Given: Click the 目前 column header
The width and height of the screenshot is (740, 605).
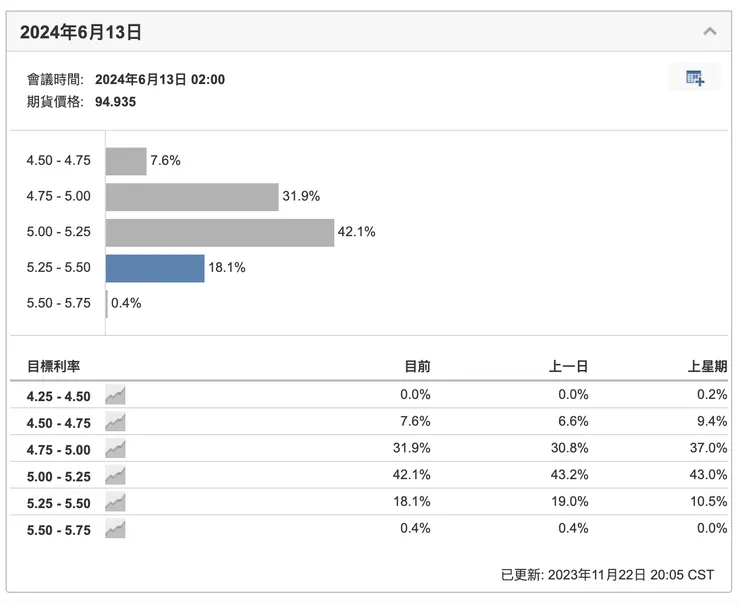Looking at the screenshot, I should click(416, 367).
